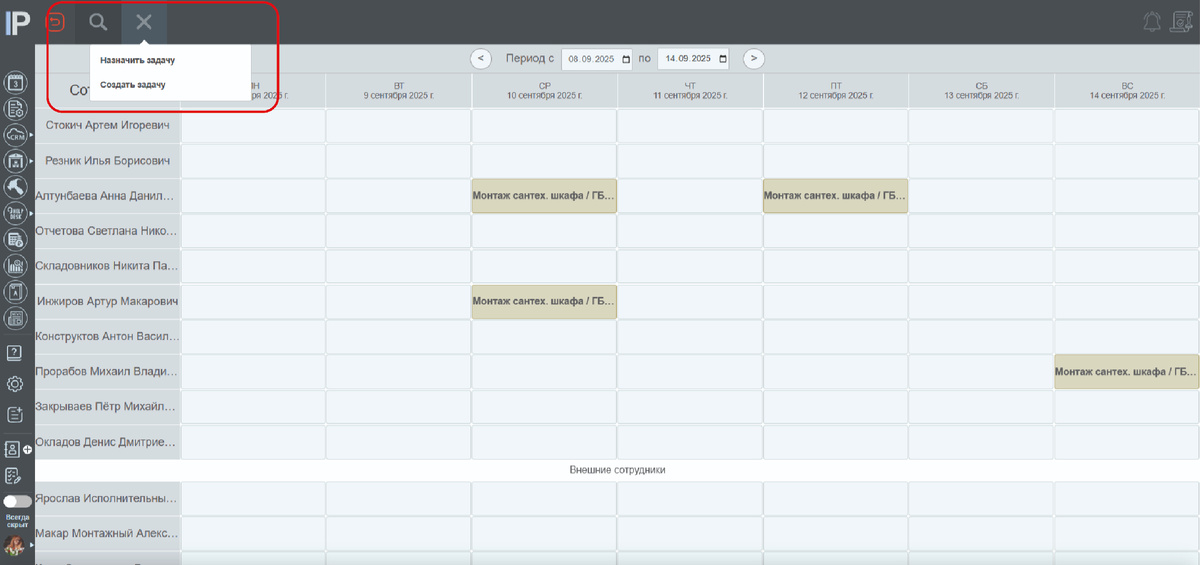Select employee 'Алтунбаева Анна Данил…'
Image resolution: width=1200 pixels, height=565 pixels.
tap(107, 196)
